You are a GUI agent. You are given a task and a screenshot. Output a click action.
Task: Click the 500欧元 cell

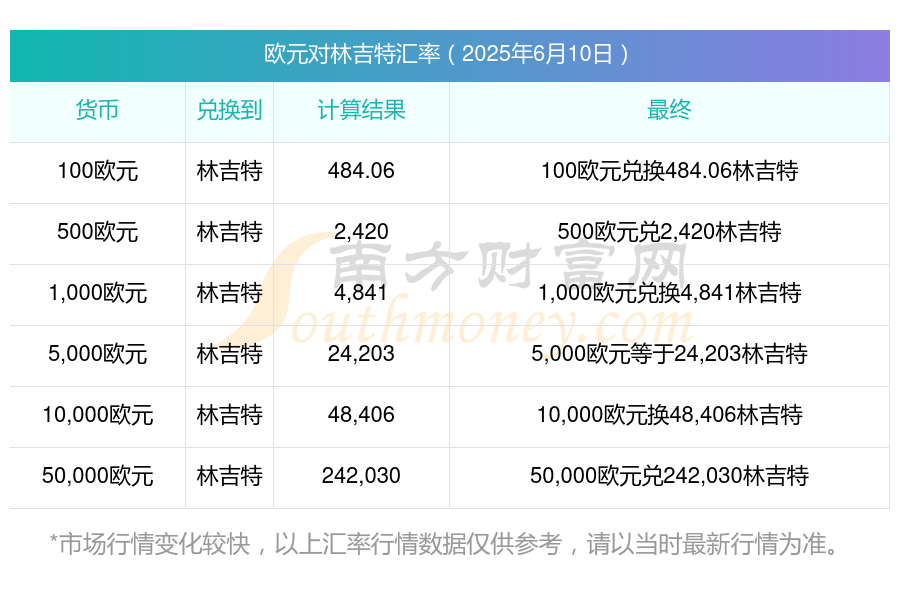(98, 232)
